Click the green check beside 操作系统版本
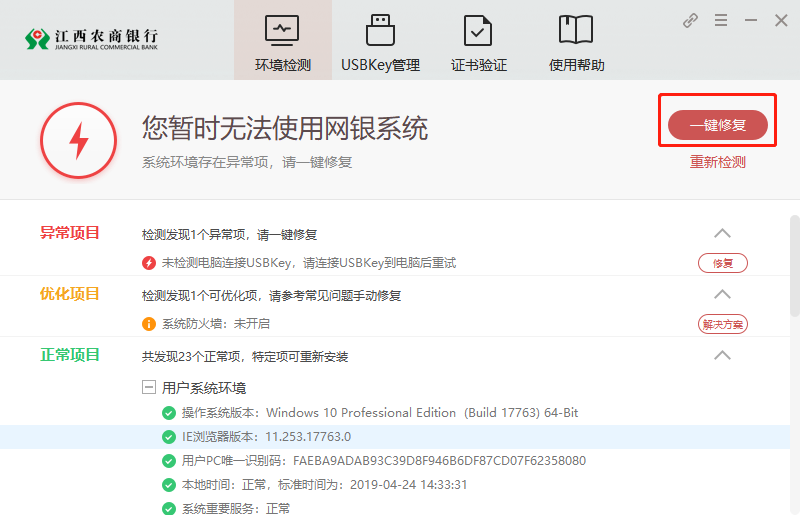The height and width of the screenshot is (530, 800). 169,413
